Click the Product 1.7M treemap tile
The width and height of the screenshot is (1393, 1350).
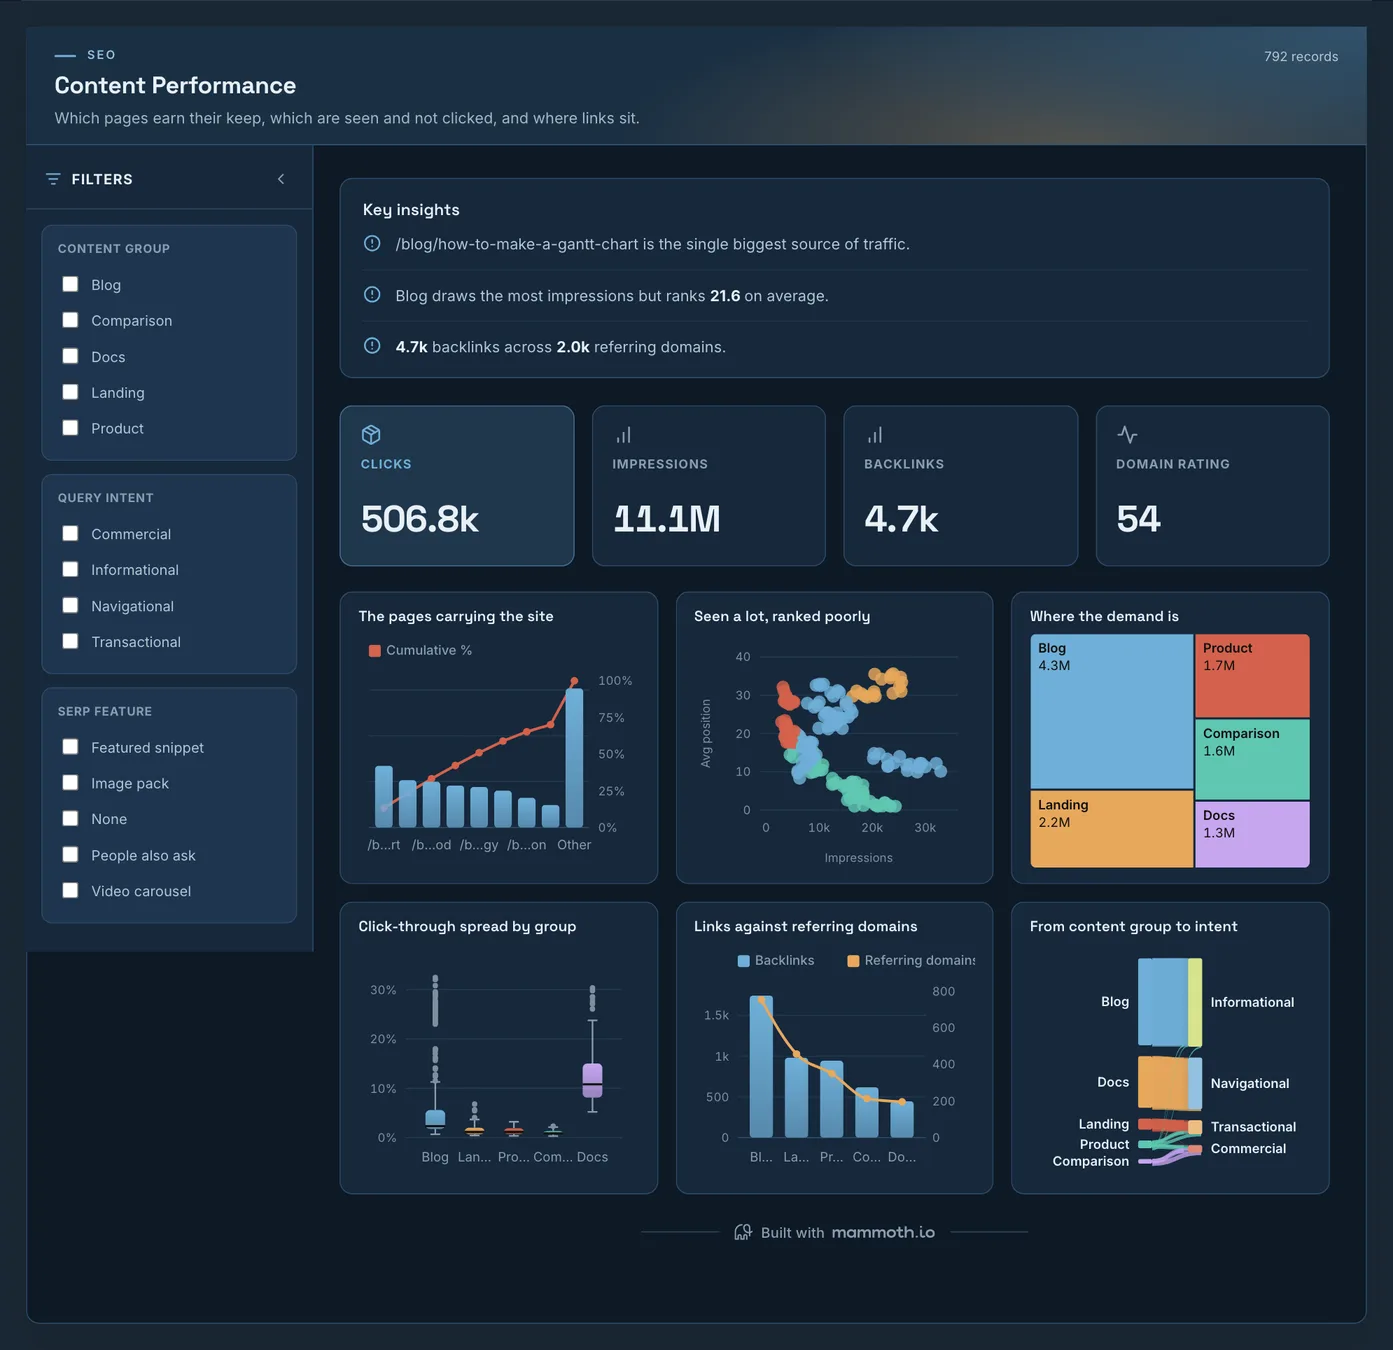(x=1252, y=676)
